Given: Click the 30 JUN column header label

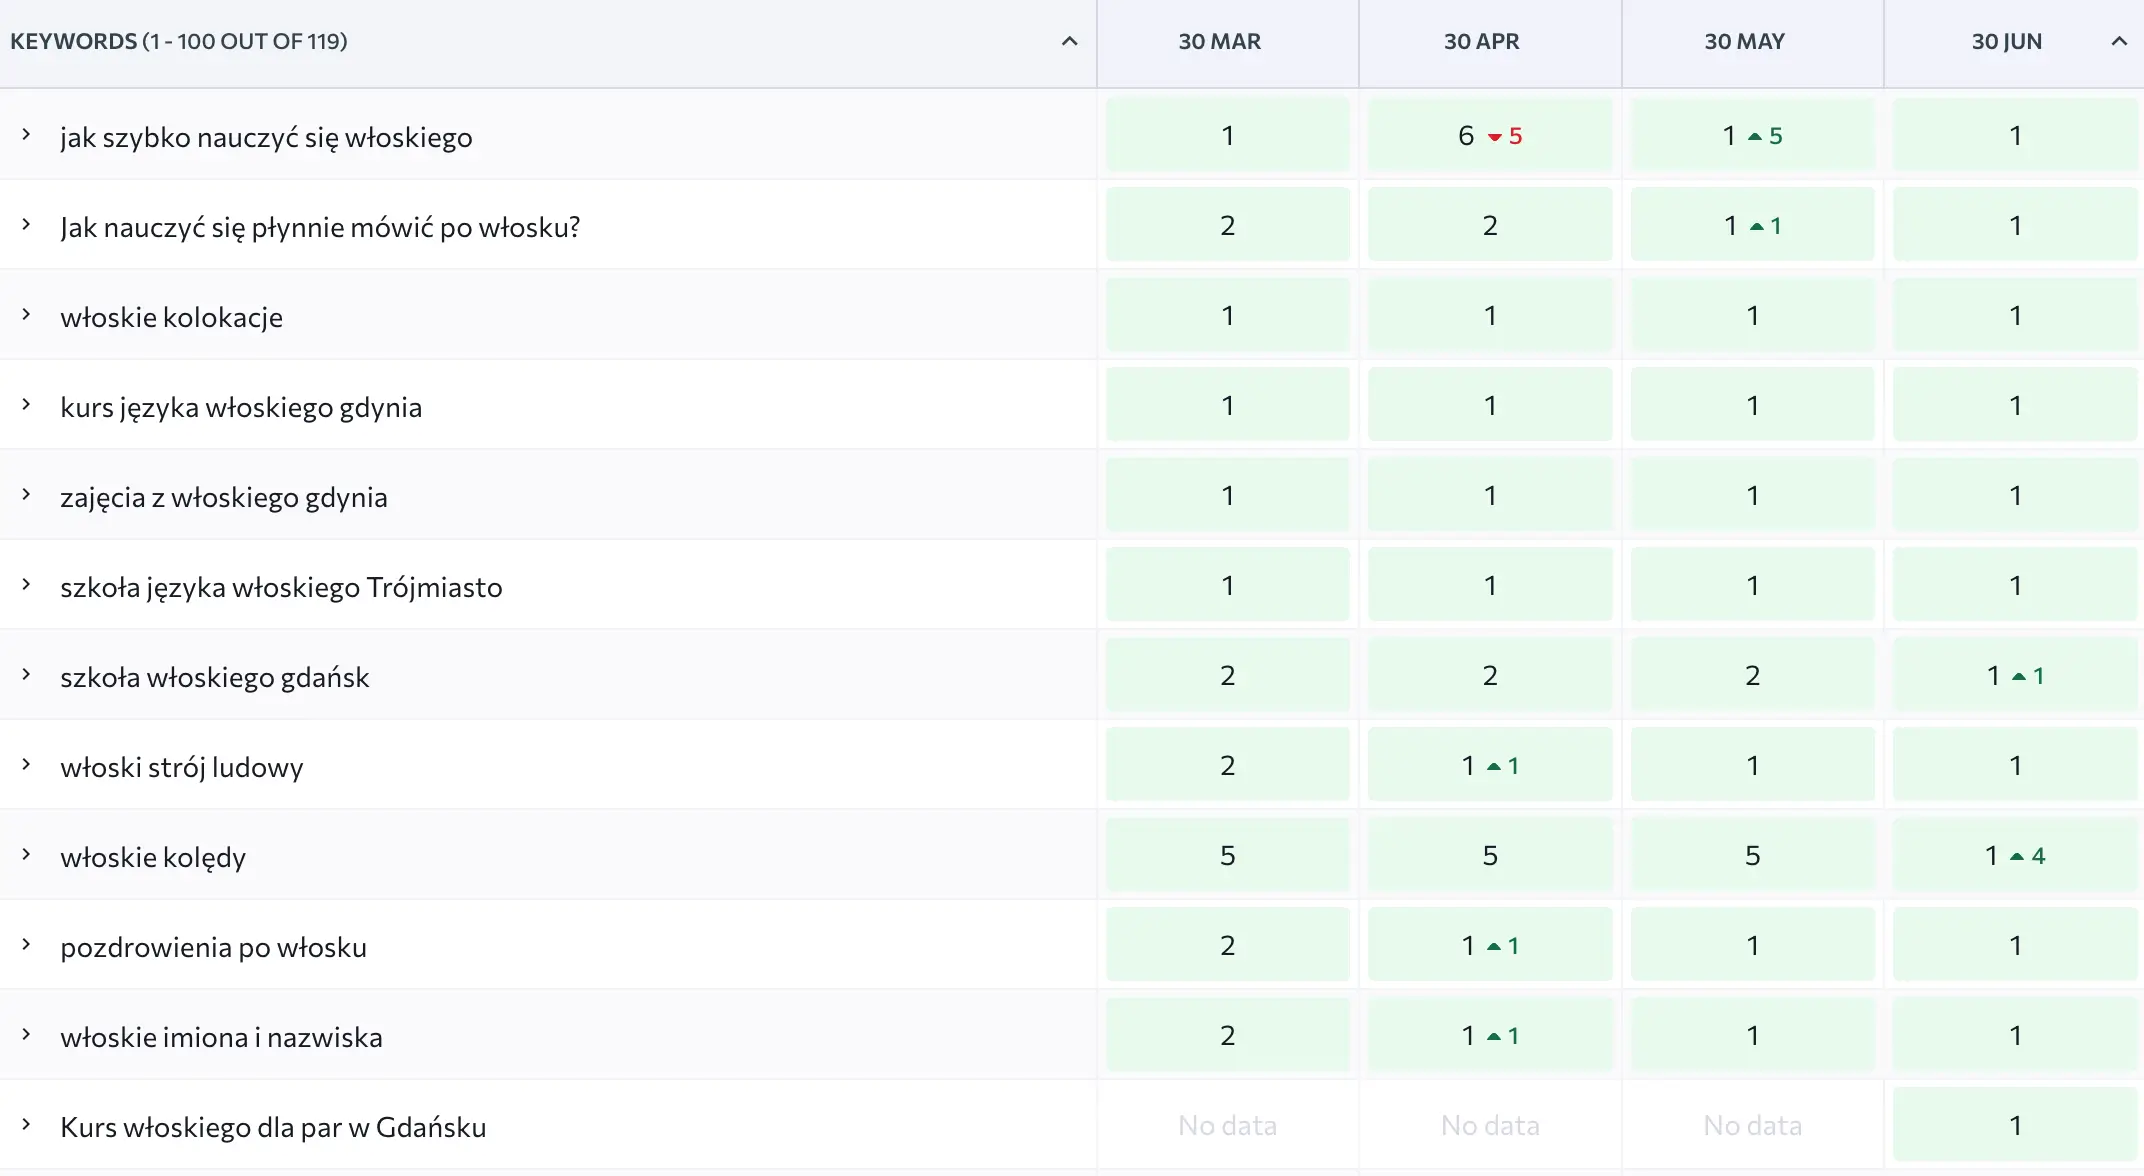Looking at the screenshot, I should [x=2006, y=42].
